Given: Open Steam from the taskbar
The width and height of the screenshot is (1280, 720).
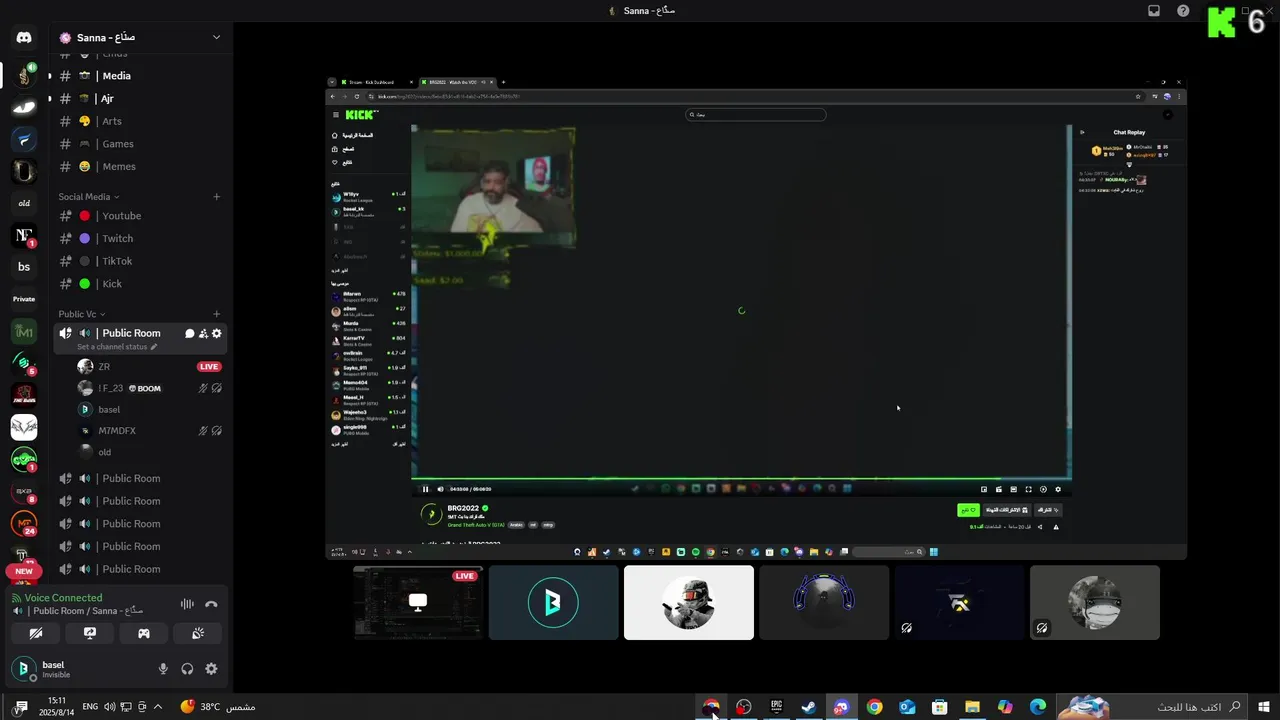Looking at the screenshot, I should pos(809,707).
